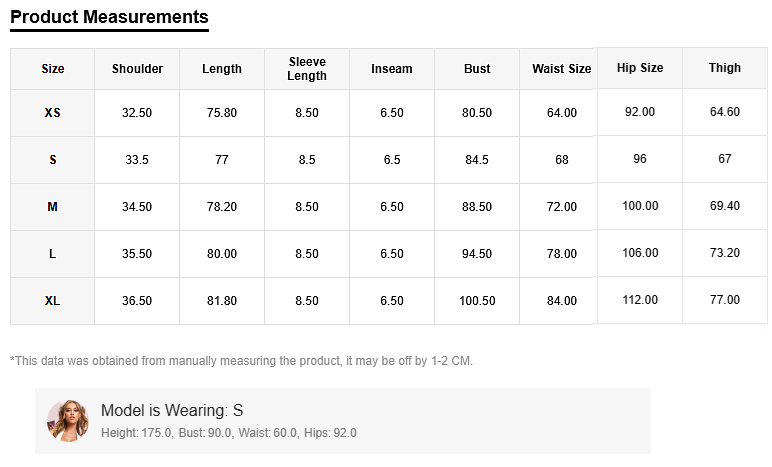Select the Shoulder column header
This screenshot has width=772, height=467.
(x=137, y=69)
